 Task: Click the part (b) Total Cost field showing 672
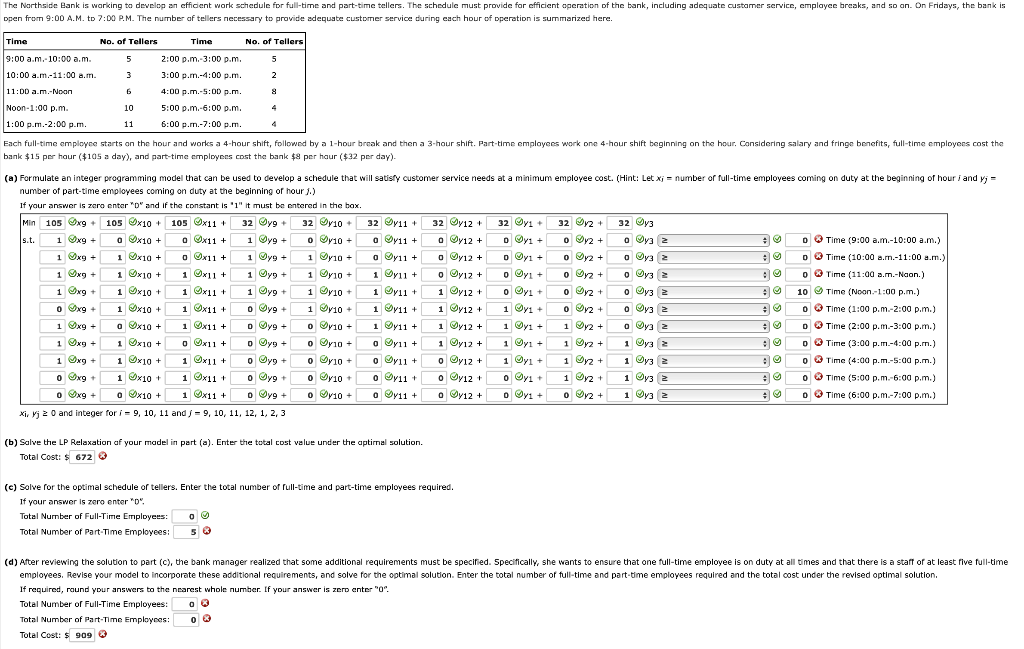82,457
